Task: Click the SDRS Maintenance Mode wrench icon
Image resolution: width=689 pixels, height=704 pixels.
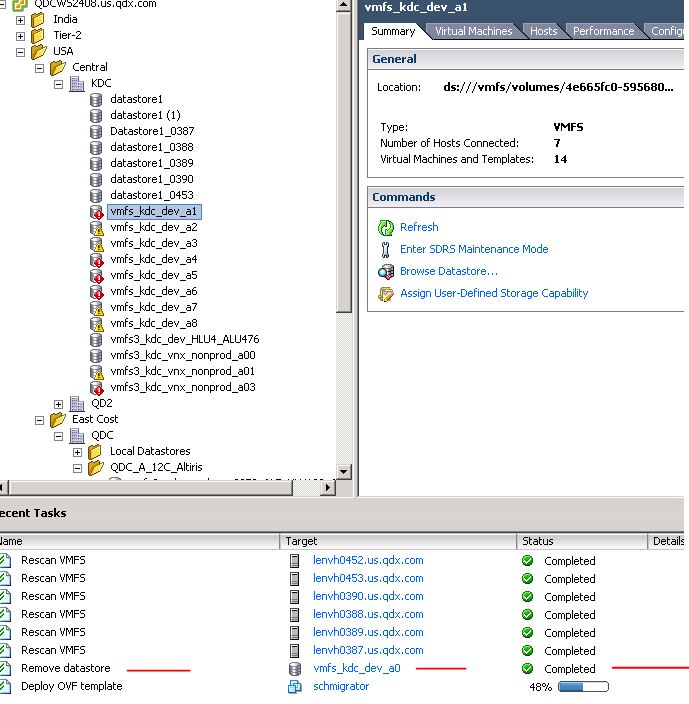Action: point(386,250)
